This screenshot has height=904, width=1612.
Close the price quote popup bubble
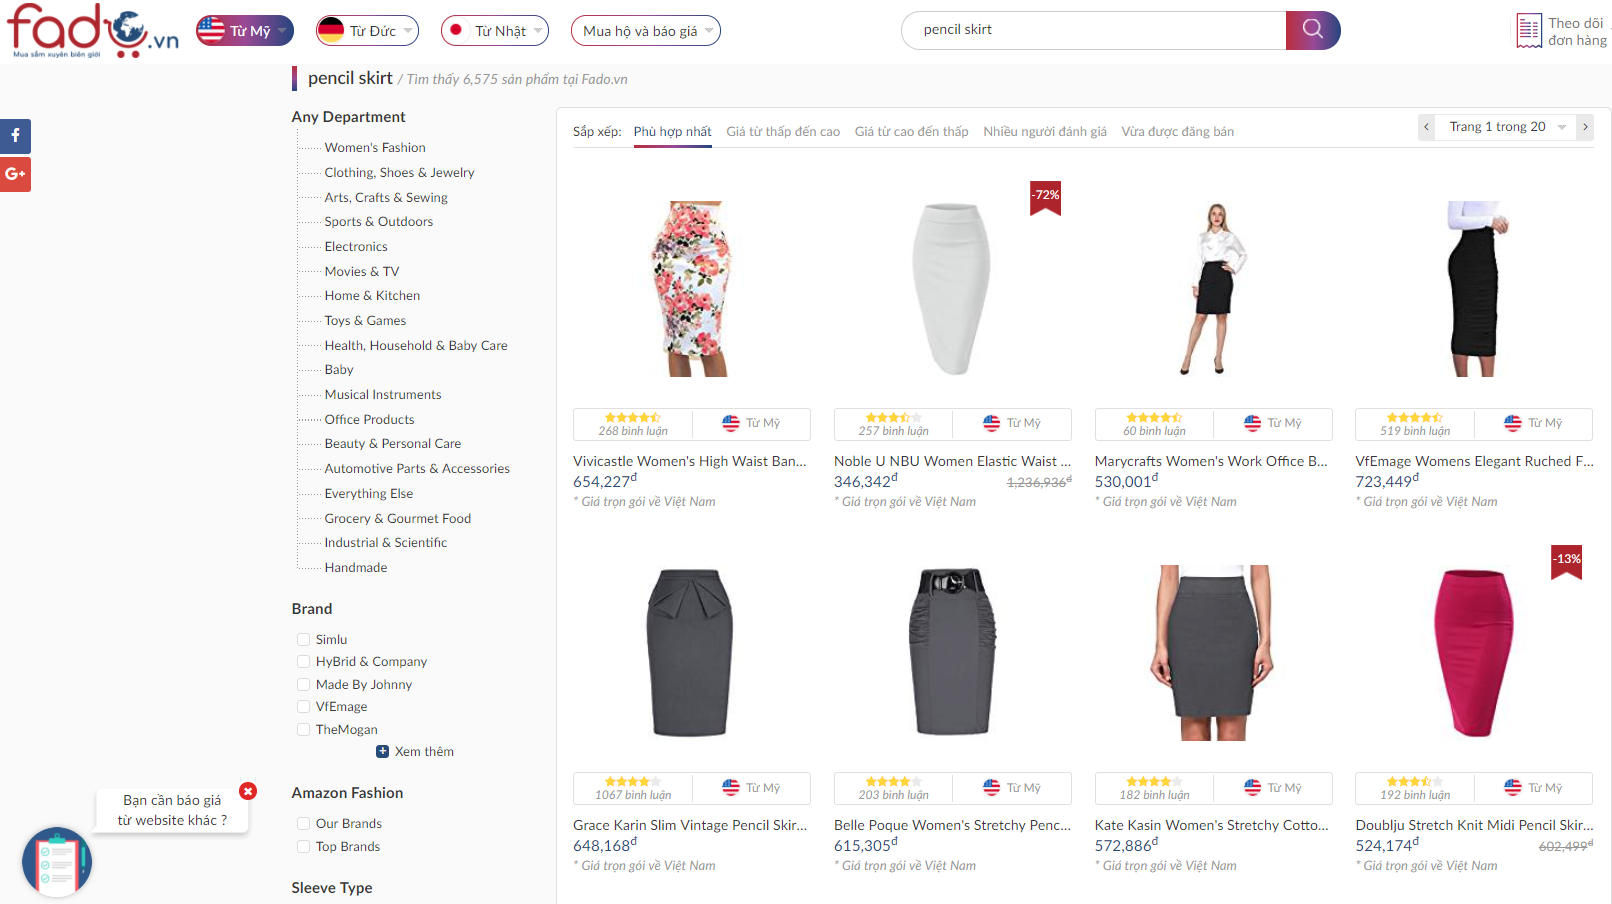pyautogui.click(x=248, y=791)
